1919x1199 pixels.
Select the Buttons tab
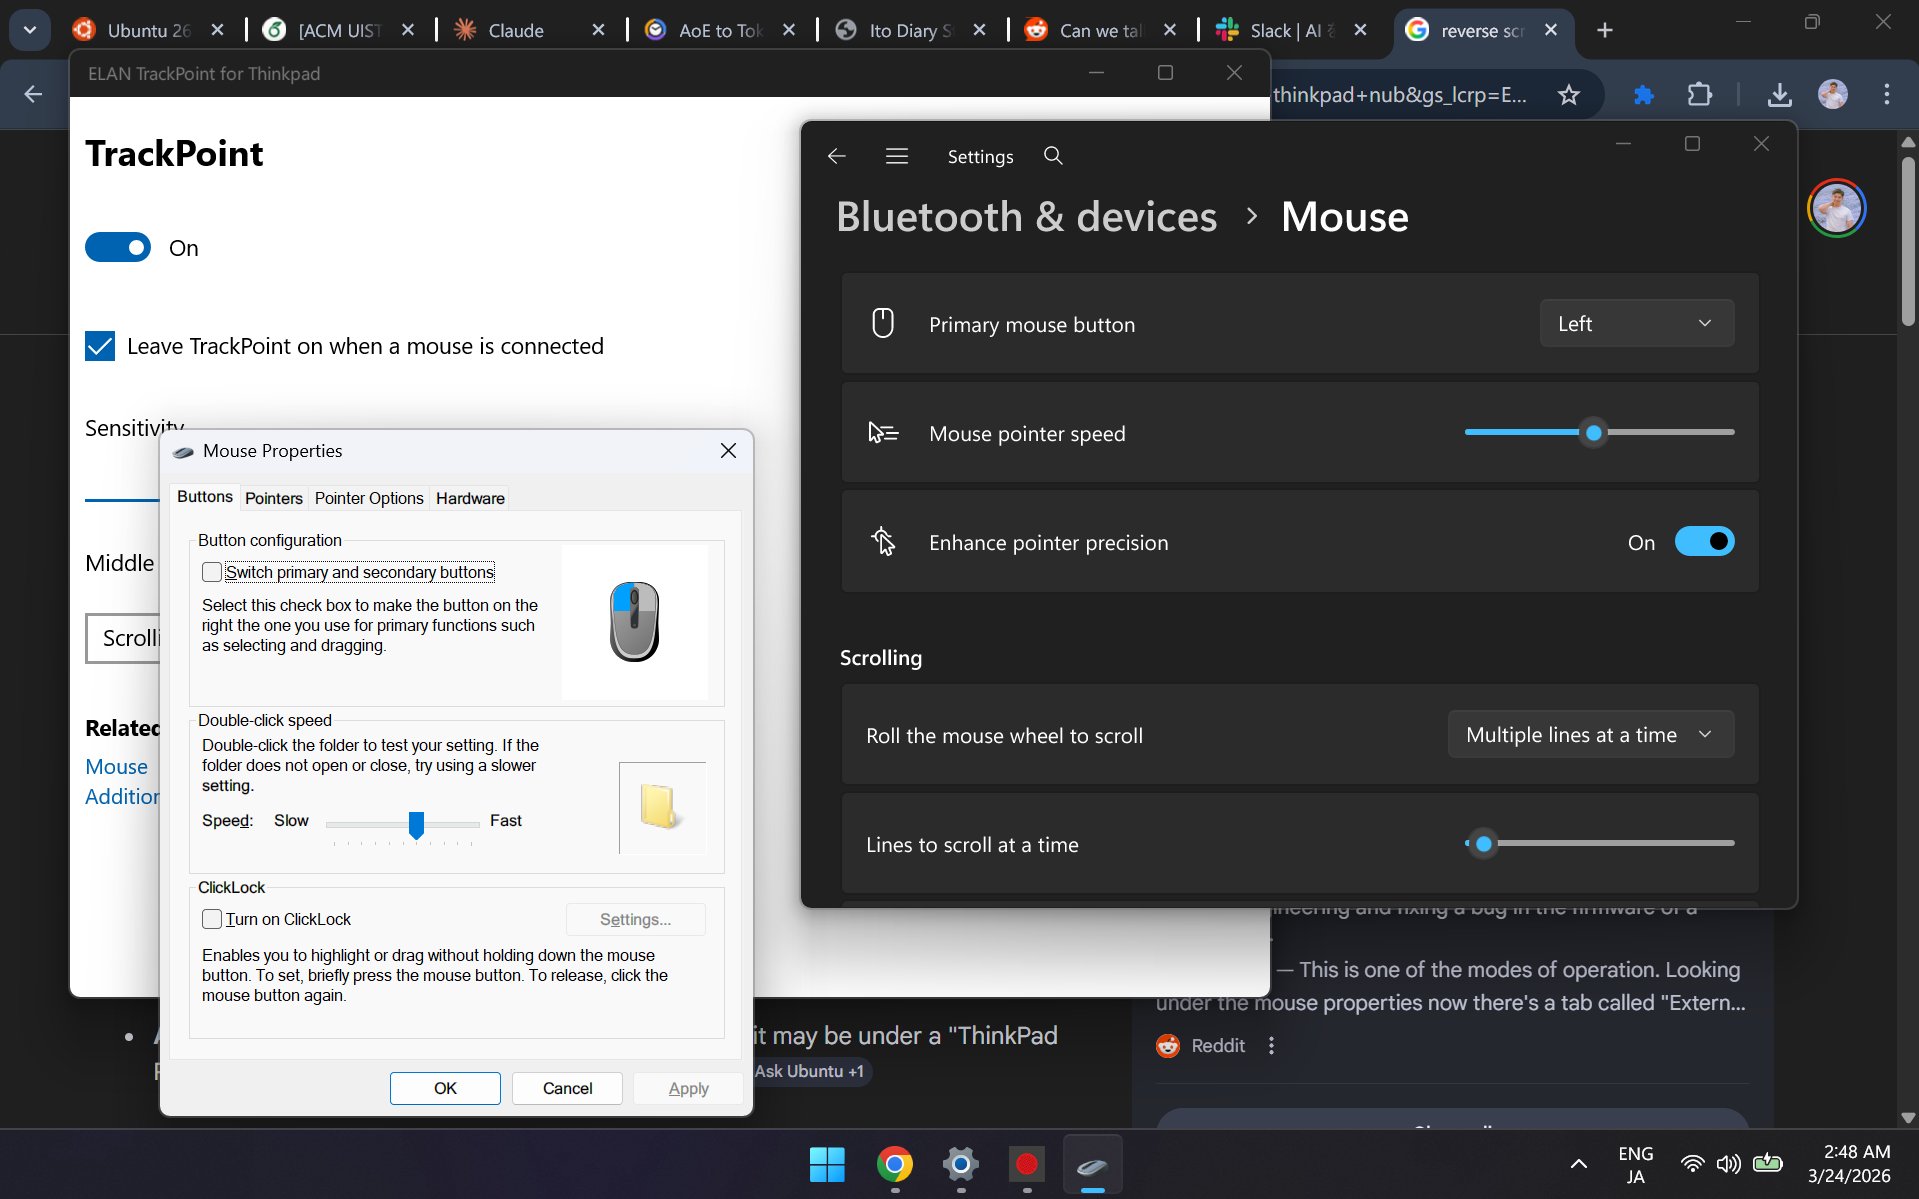point(205,497)
